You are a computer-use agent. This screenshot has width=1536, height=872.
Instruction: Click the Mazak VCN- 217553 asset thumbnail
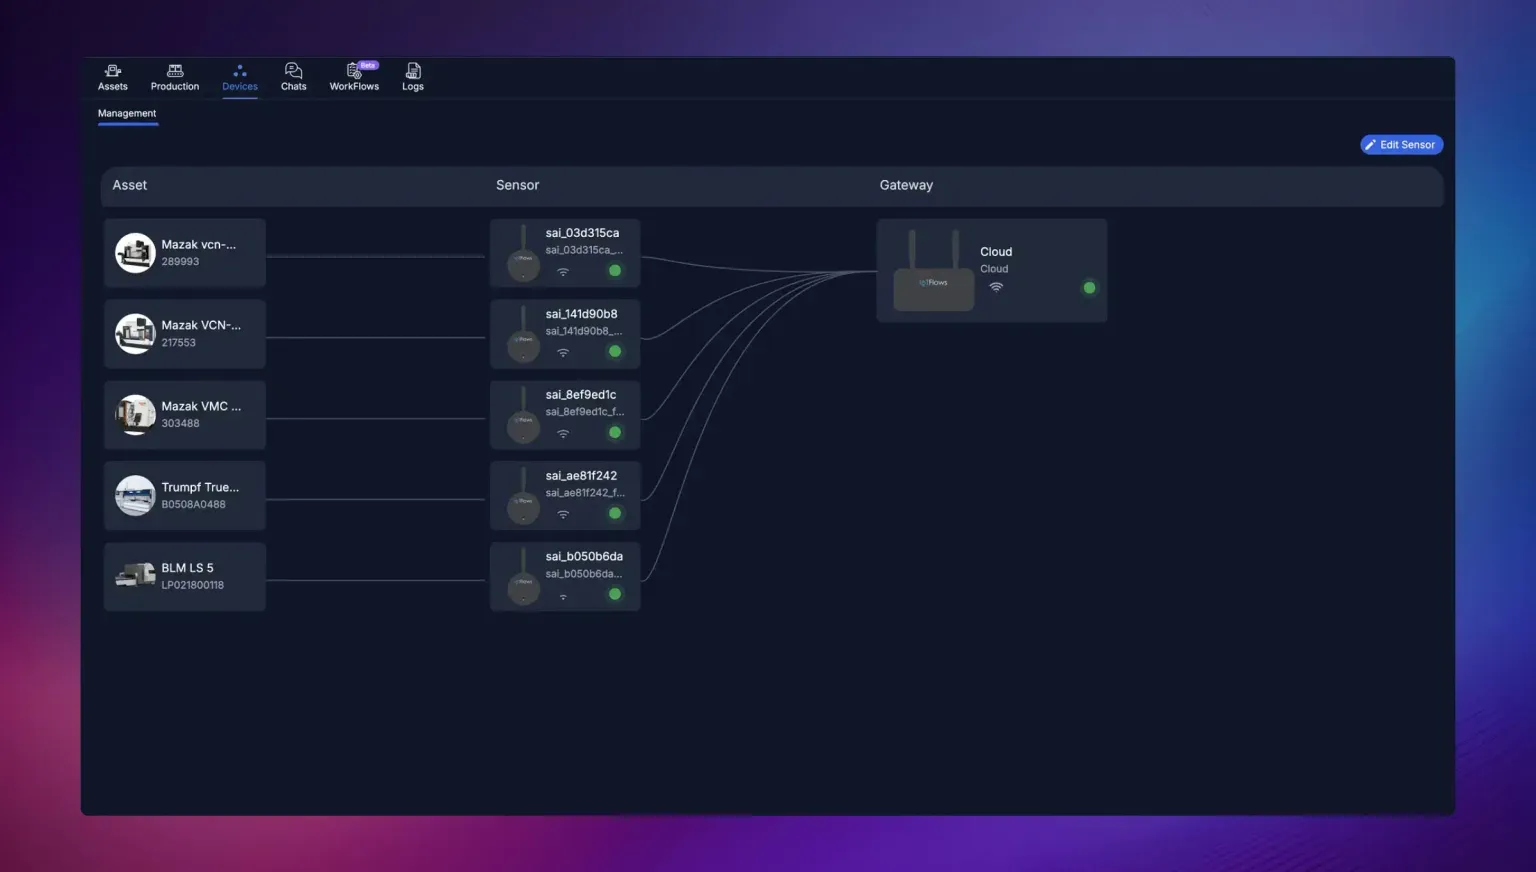click(x=135, y=334)
